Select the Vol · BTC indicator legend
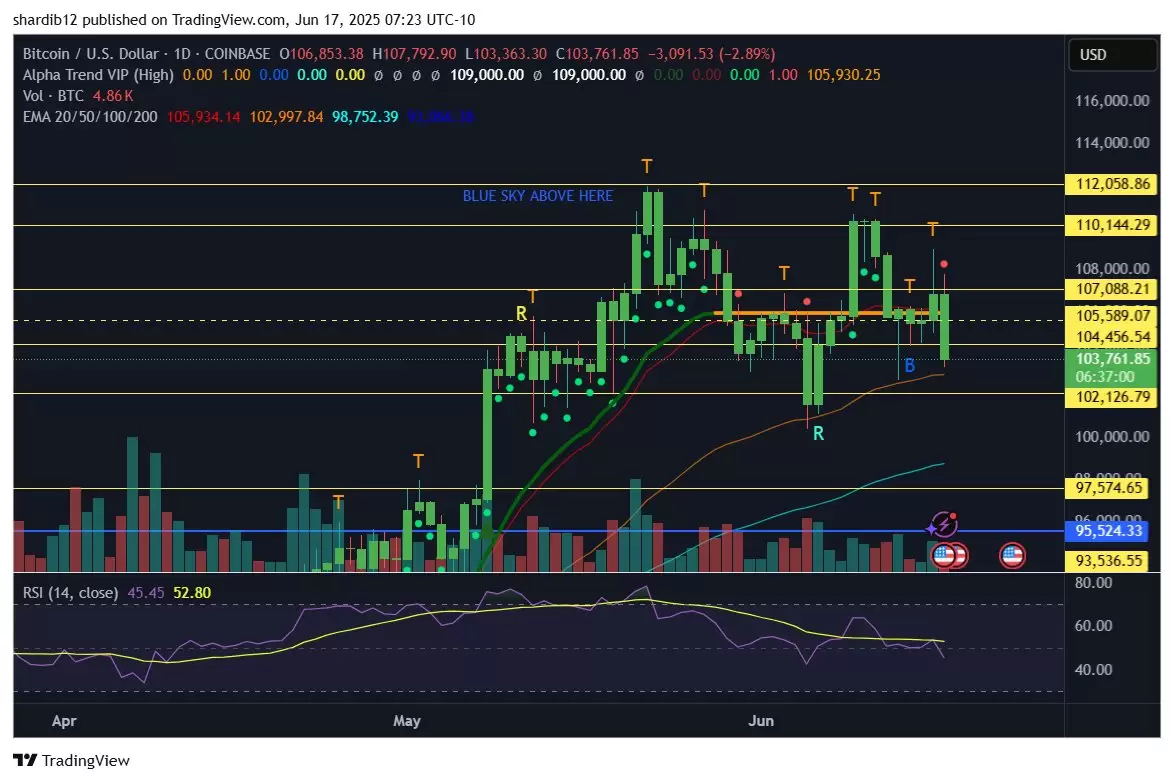Screen dimensions: 1174x782 tap(53, 96)
